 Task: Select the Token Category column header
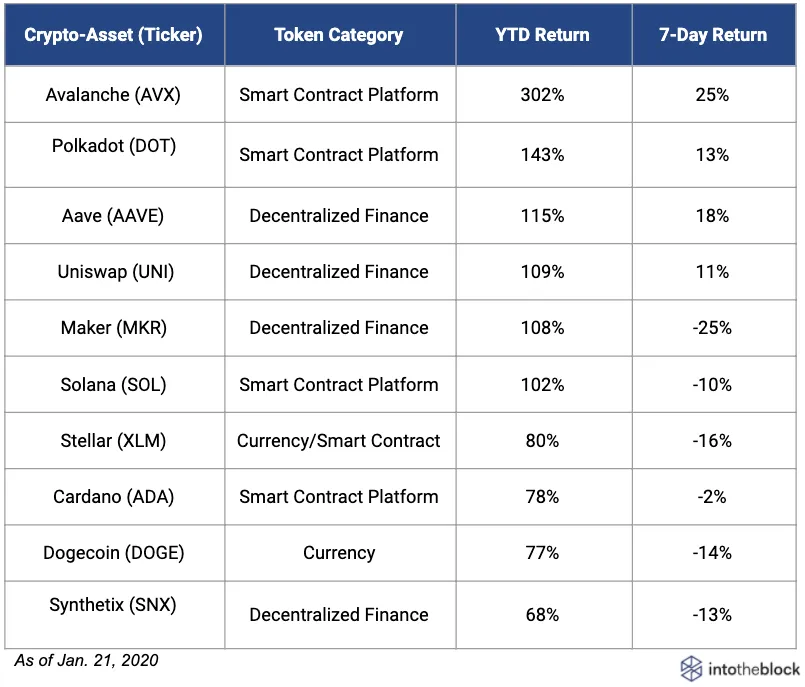tap(339, 34)
